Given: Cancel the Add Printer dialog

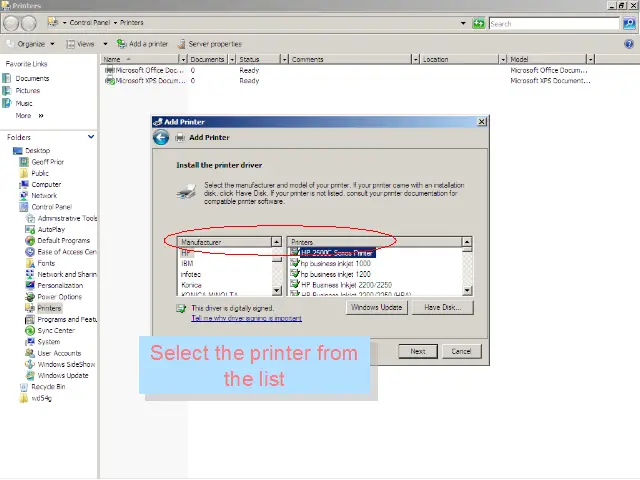Looking at the screenshot, I should click(x=461, y=351).
